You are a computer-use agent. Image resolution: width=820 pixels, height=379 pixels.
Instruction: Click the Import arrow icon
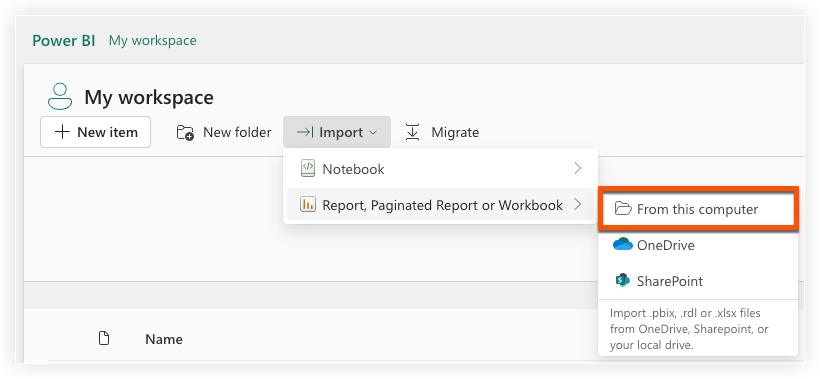pos(305,132)
